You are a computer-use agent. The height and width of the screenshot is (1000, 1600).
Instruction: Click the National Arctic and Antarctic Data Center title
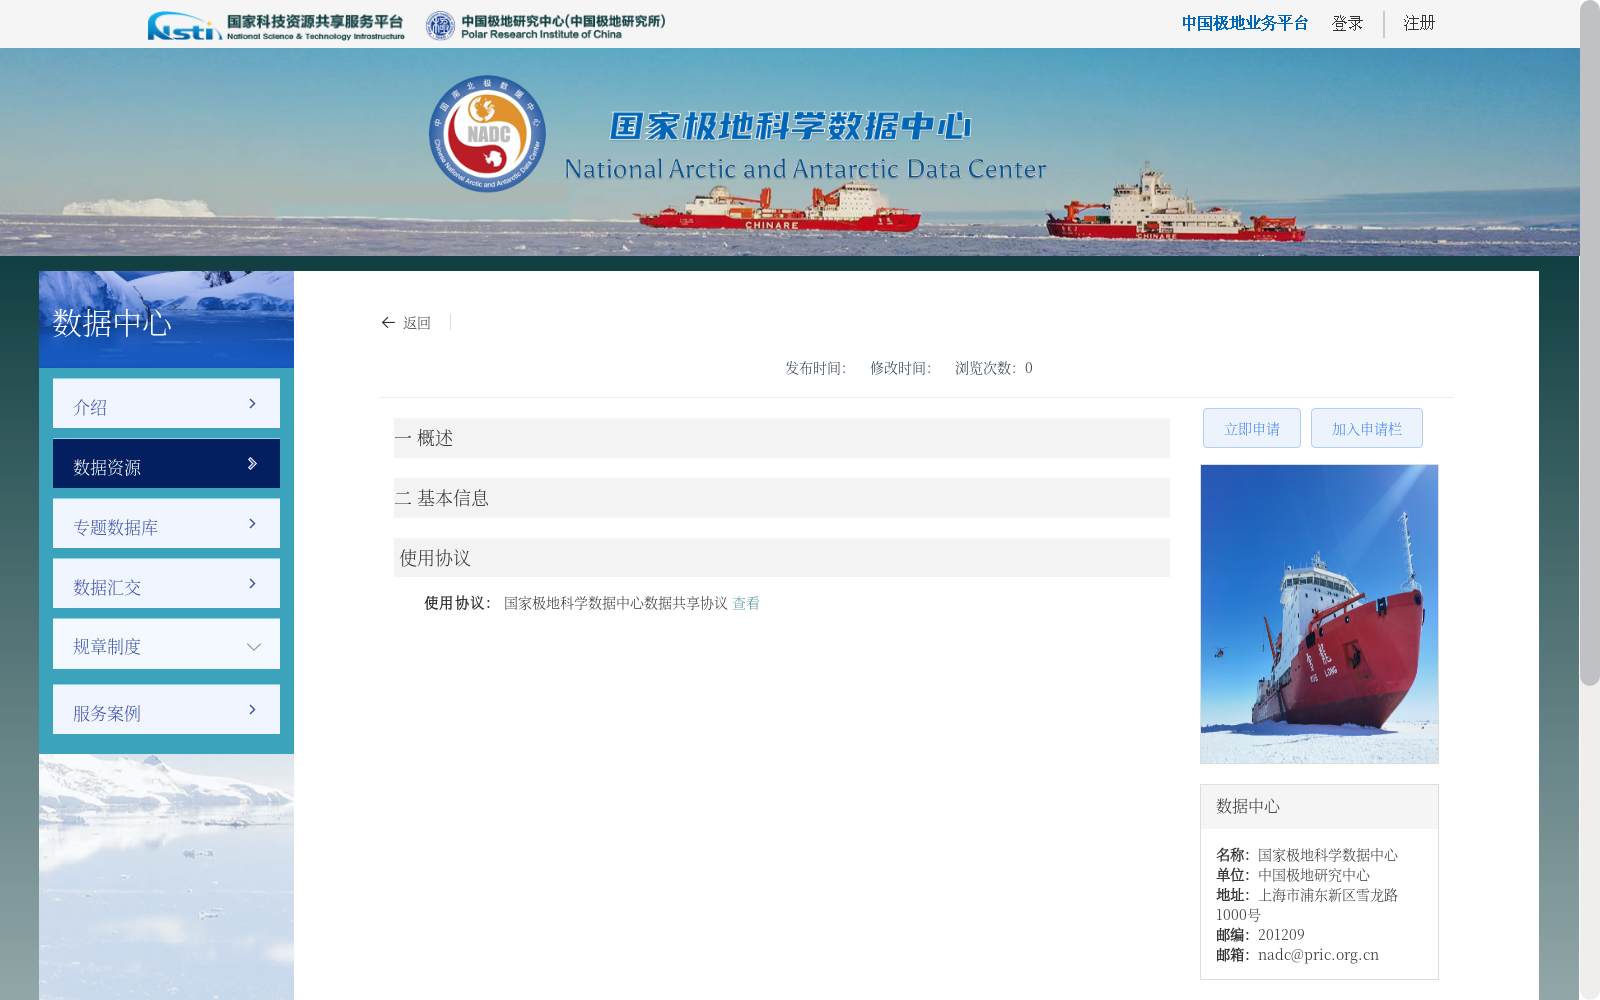tap(805, 169)
